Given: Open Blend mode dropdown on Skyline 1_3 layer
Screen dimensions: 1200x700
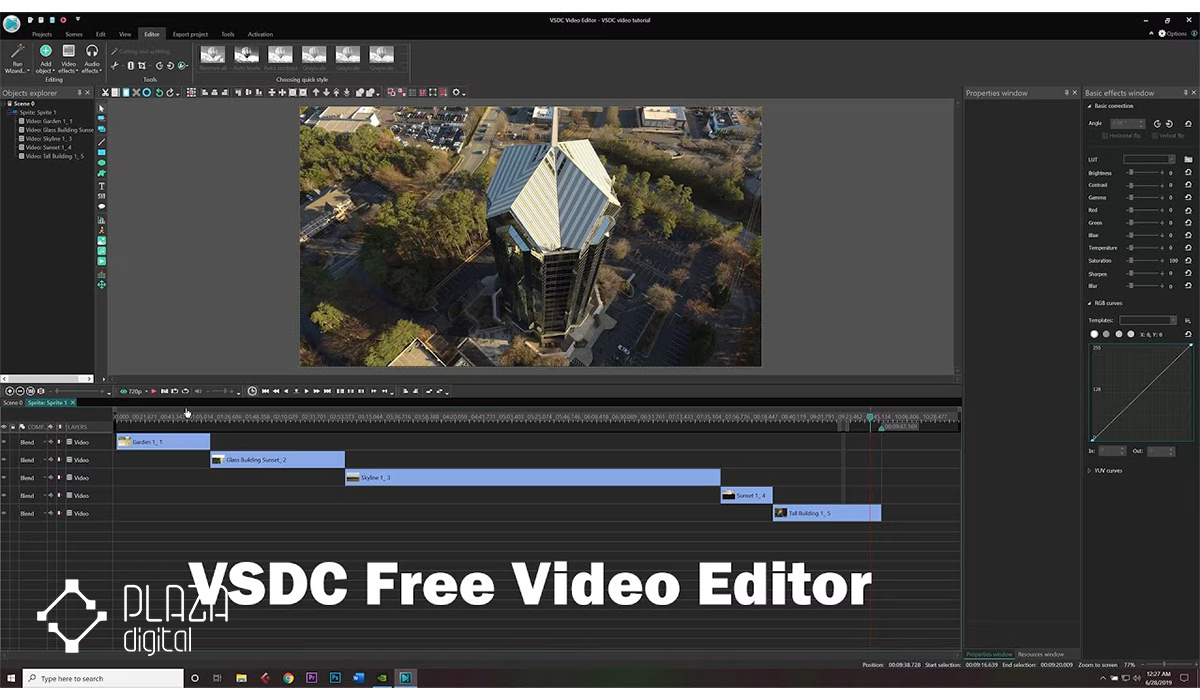Looking at the screenshot, I should 31,478.
